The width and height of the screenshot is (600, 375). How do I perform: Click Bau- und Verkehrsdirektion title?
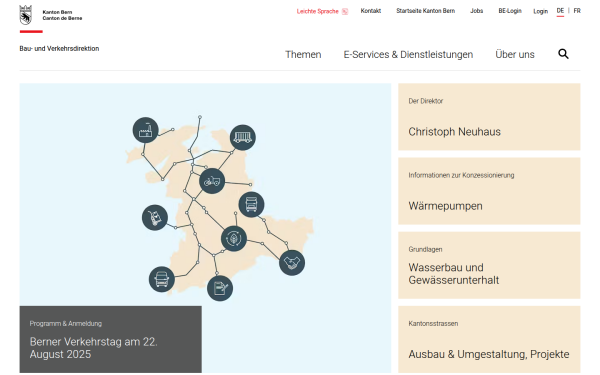(x=59, y=49)
